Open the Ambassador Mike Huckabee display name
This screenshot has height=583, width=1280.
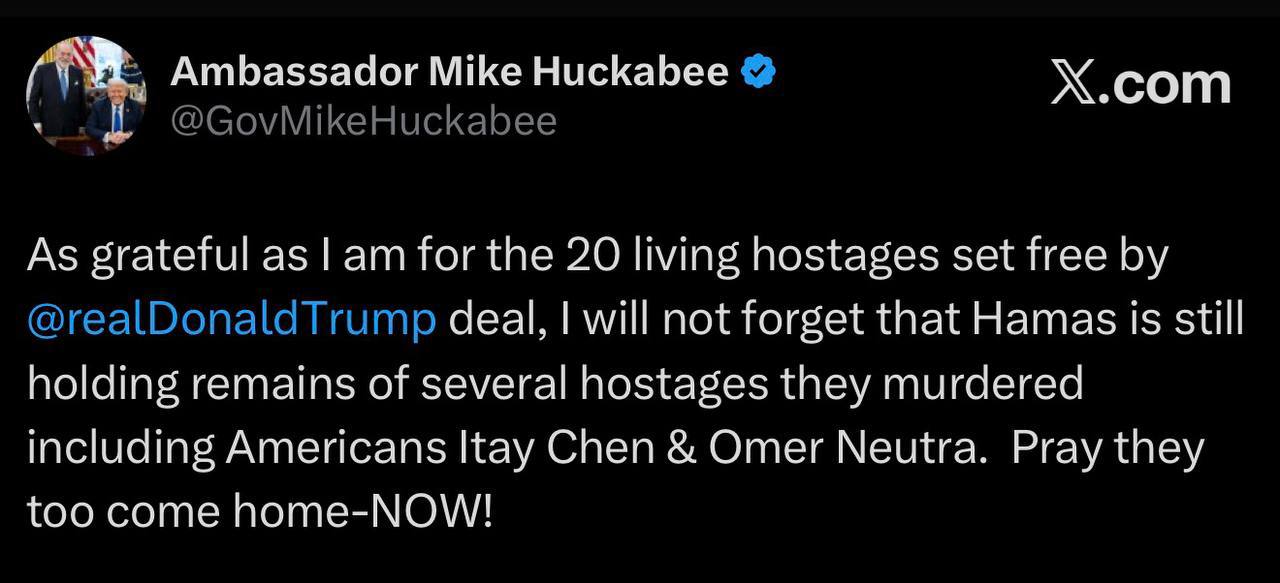click(x=449, y=72)
